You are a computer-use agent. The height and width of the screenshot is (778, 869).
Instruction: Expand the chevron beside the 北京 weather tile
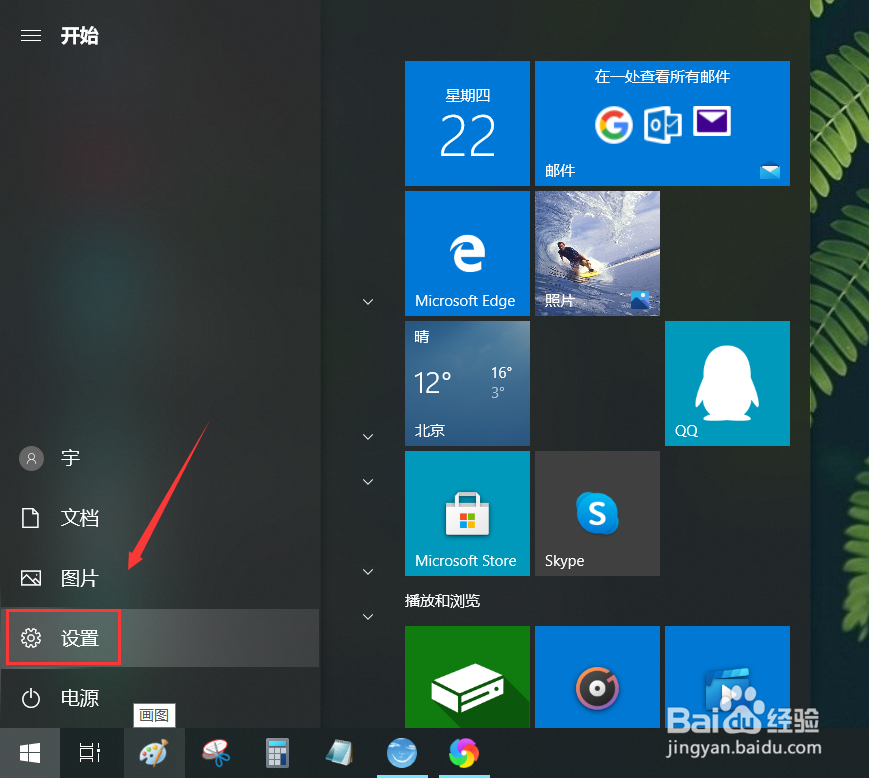pyautogui.click(x=367, y=437)
